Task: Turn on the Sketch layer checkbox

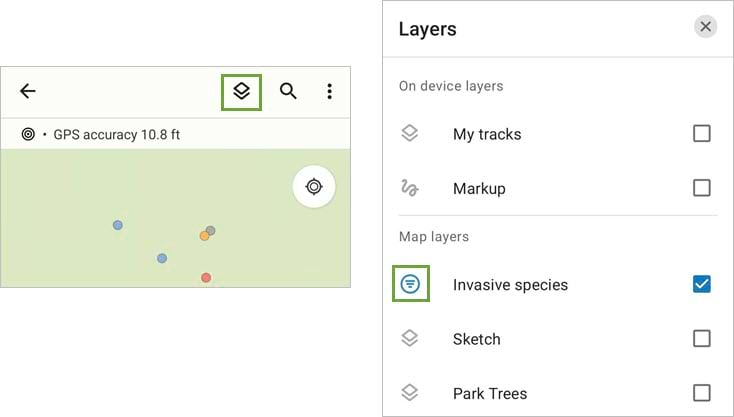Action: (702, 339)
